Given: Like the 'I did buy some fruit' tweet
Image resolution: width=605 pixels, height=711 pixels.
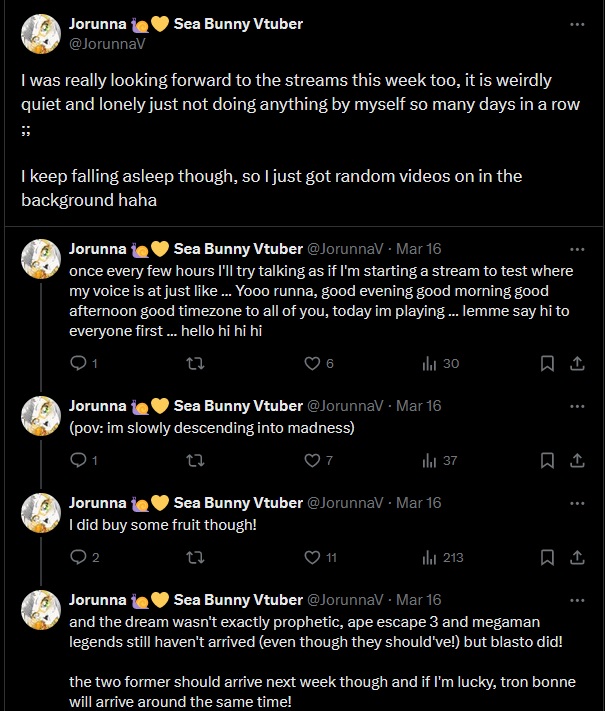Looking at the screenshot, I should click(312, 557).
